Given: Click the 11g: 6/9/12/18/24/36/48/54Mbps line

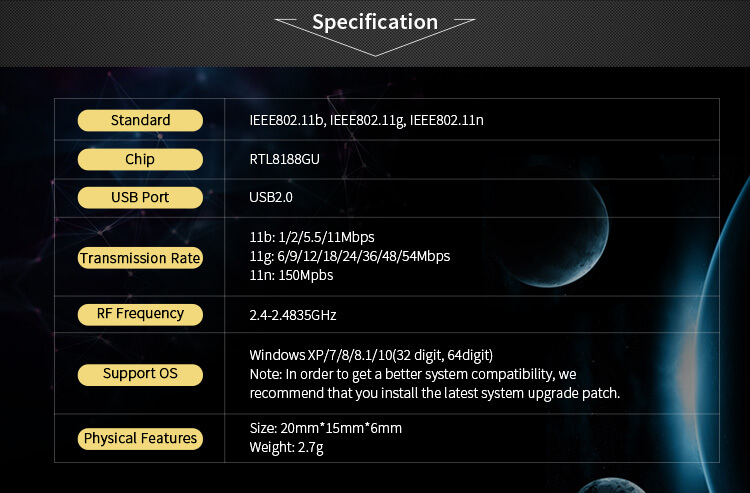Looking at the screenshot, I should point(350,256).
